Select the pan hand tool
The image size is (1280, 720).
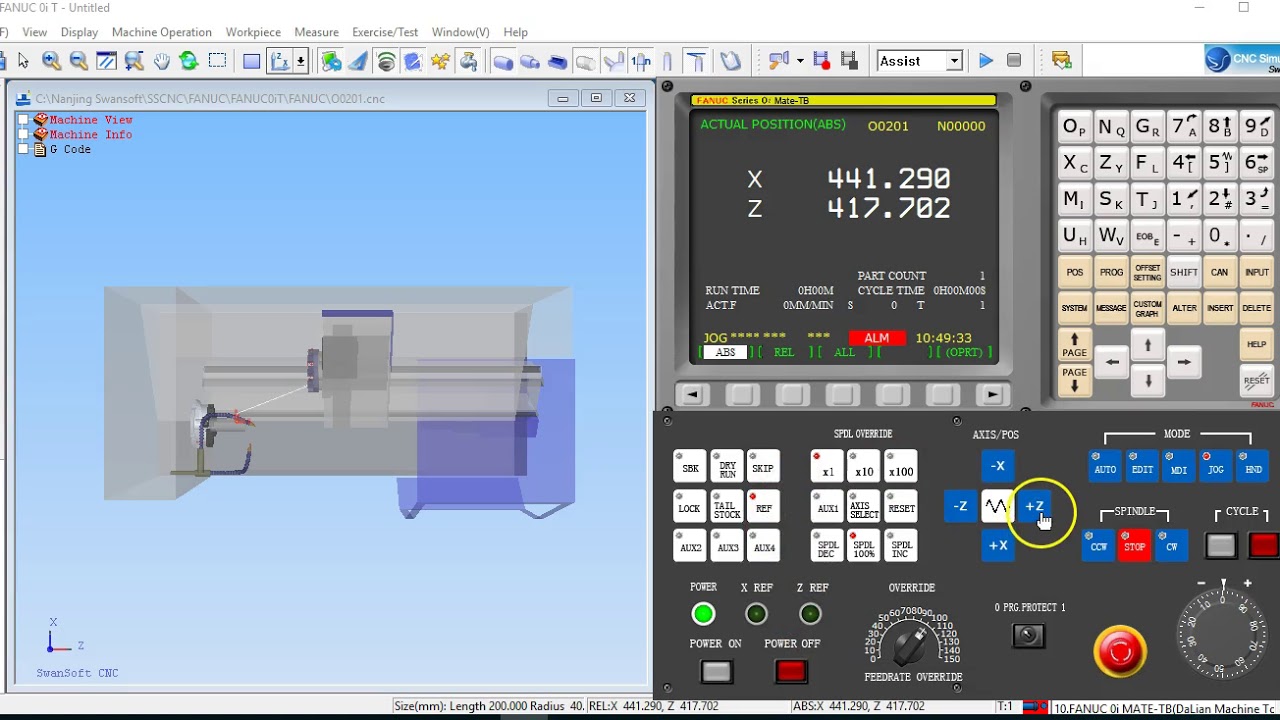(x=162, y=61)
